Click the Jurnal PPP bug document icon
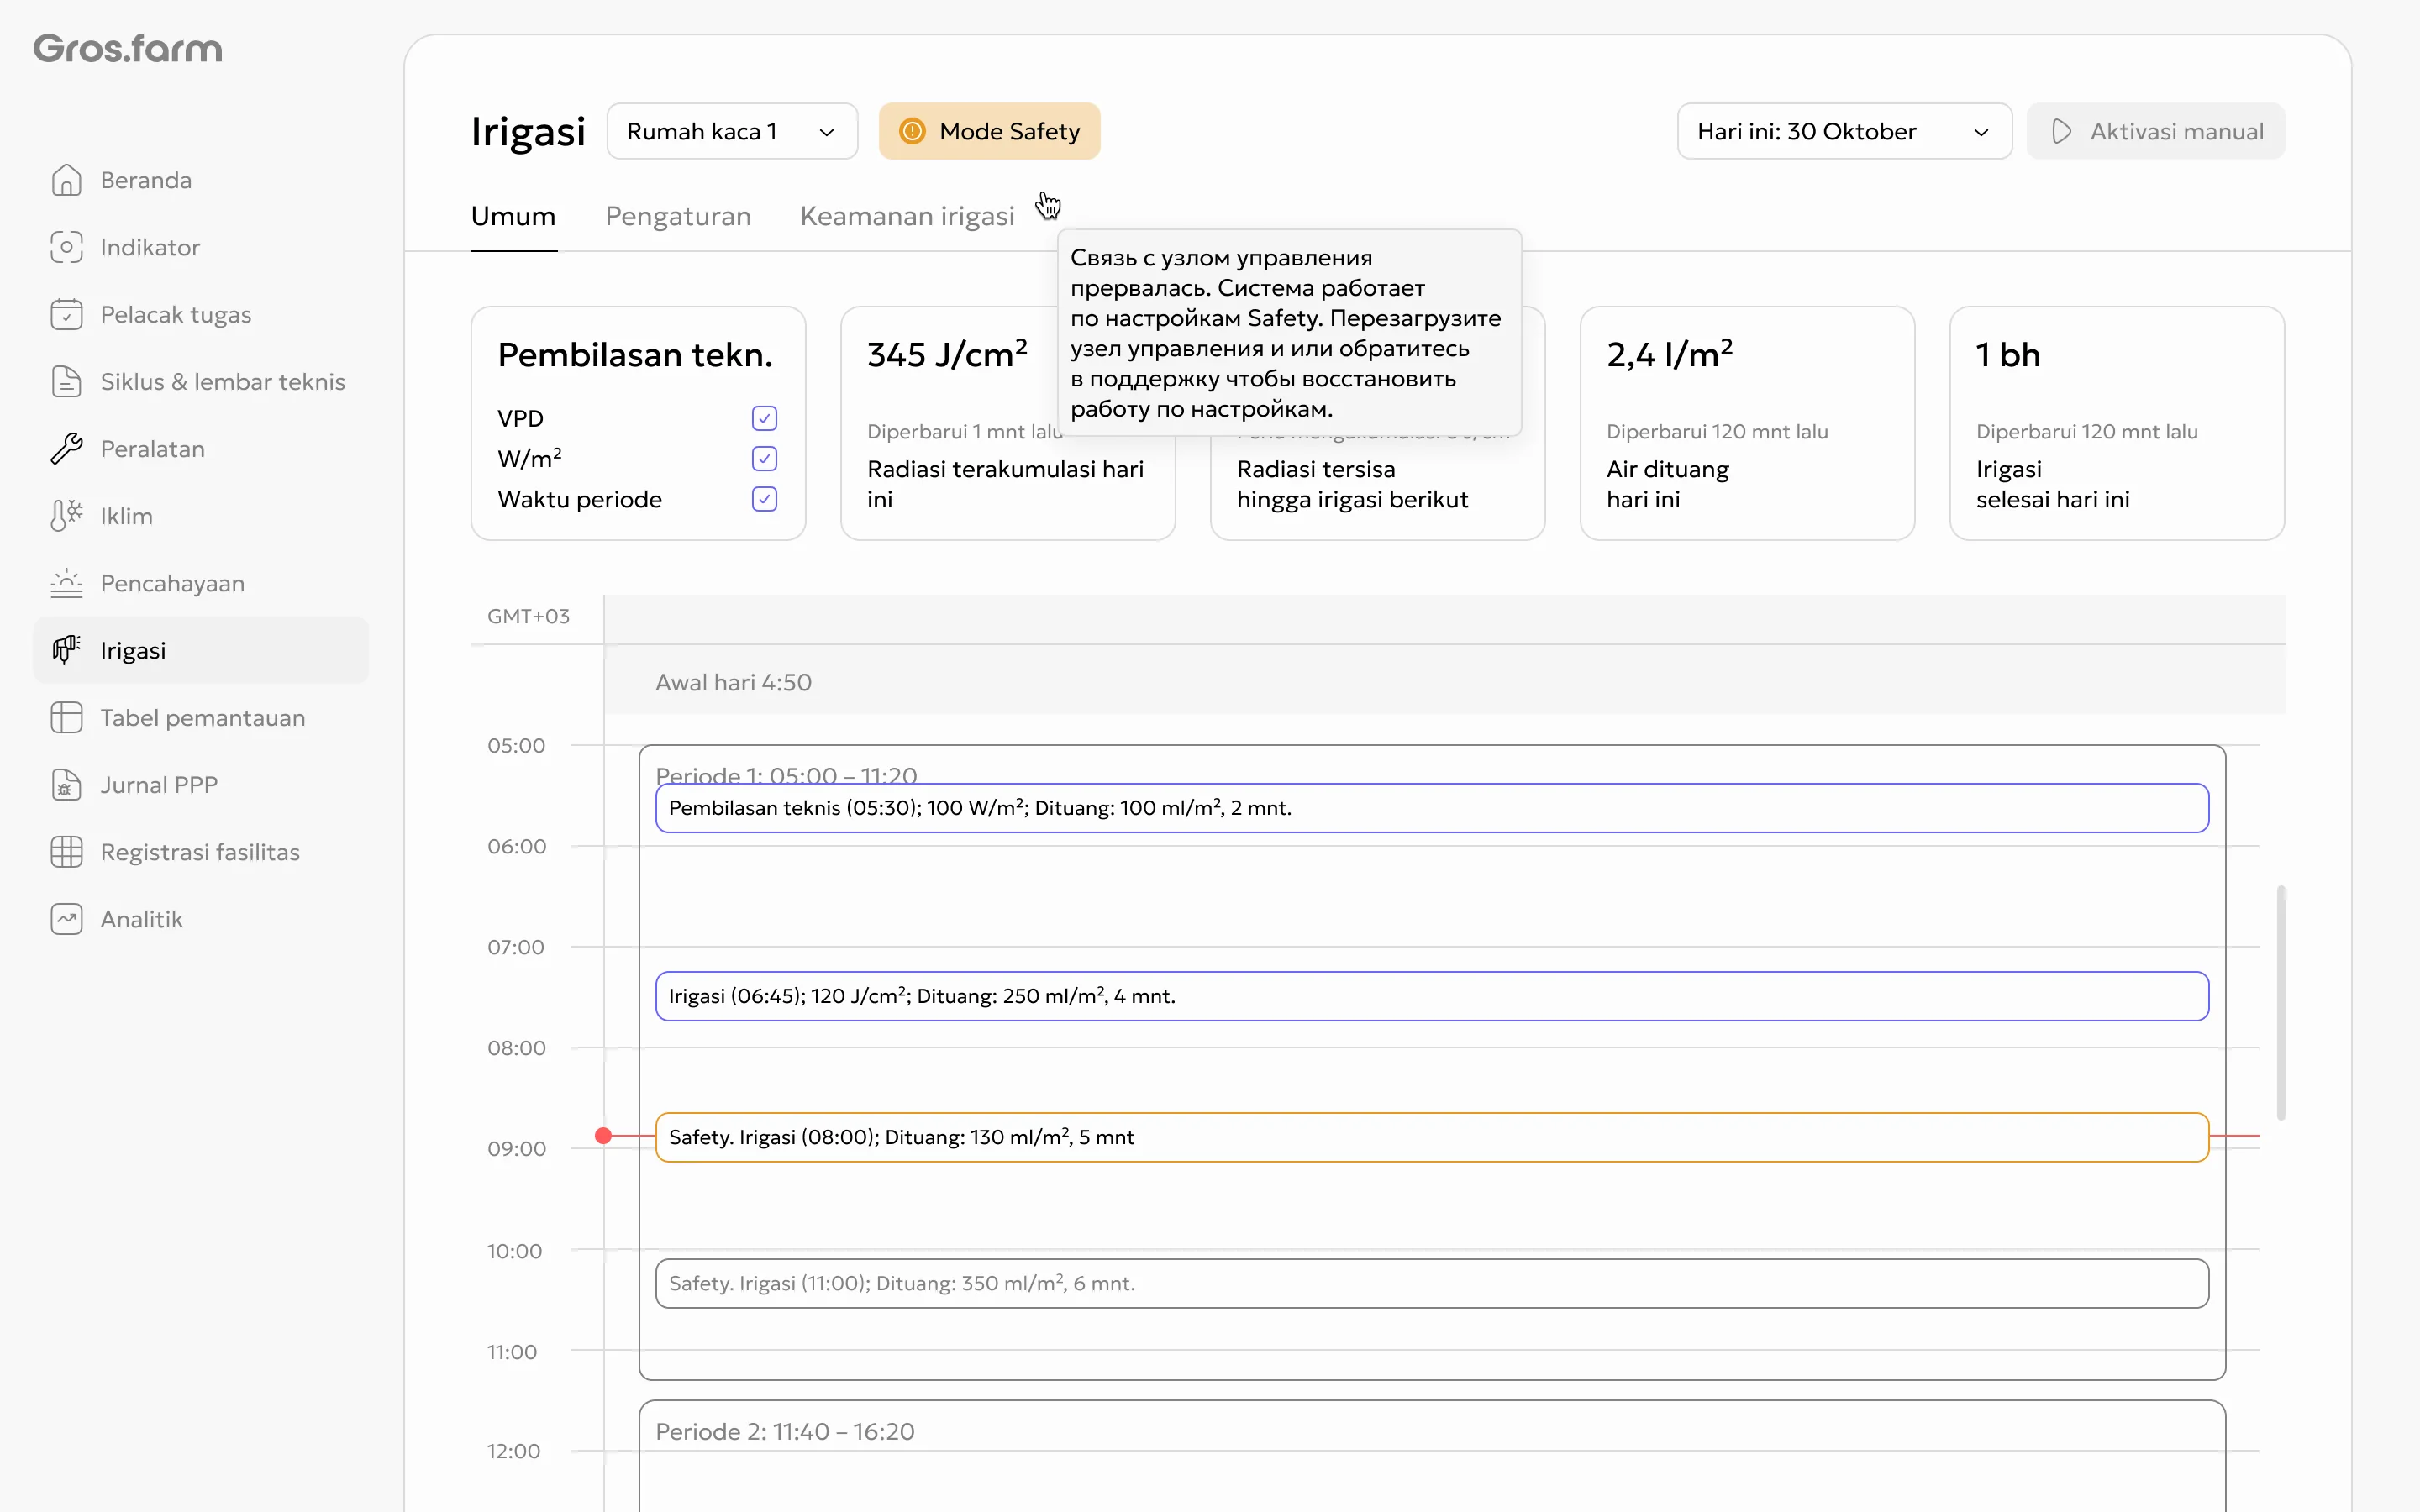 pos(66,785)
